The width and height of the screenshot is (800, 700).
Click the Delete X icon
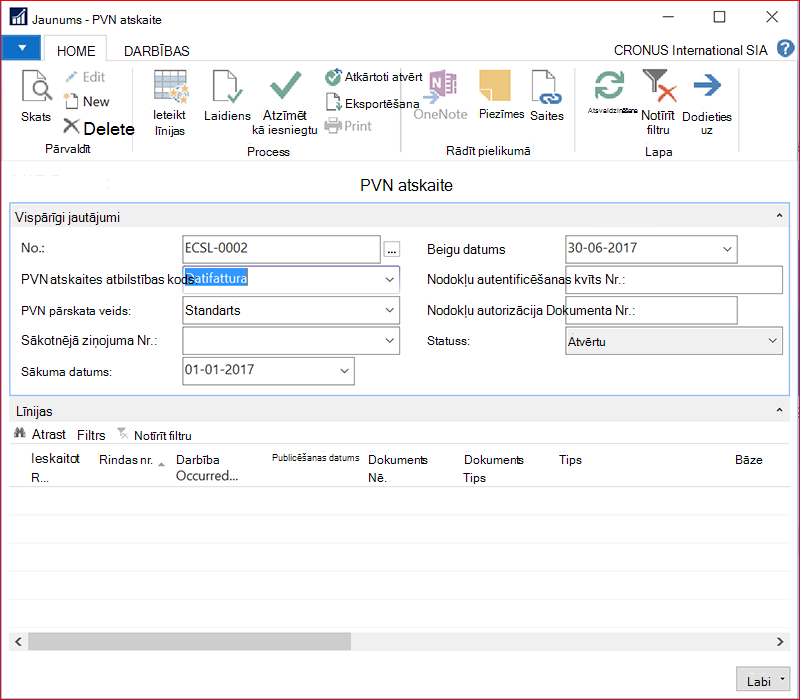tap(71, 126)
